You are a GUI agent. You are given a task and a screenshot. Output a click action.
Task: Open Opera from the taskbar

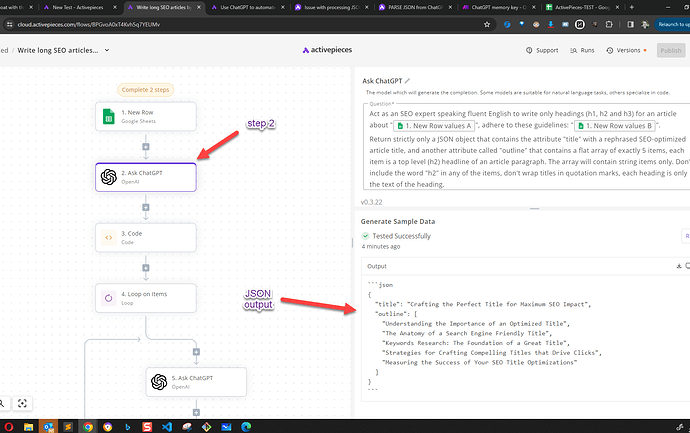pos(8,426)
